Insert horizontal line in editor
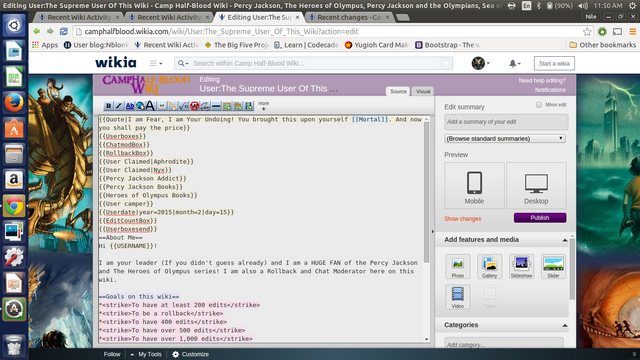640x360 pixels. 216,106
